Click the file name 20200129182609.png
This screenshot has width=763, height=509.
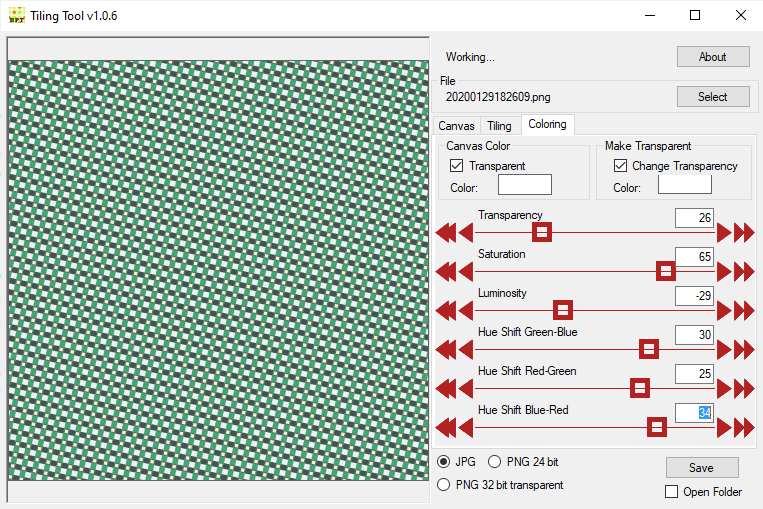point(498,97)
